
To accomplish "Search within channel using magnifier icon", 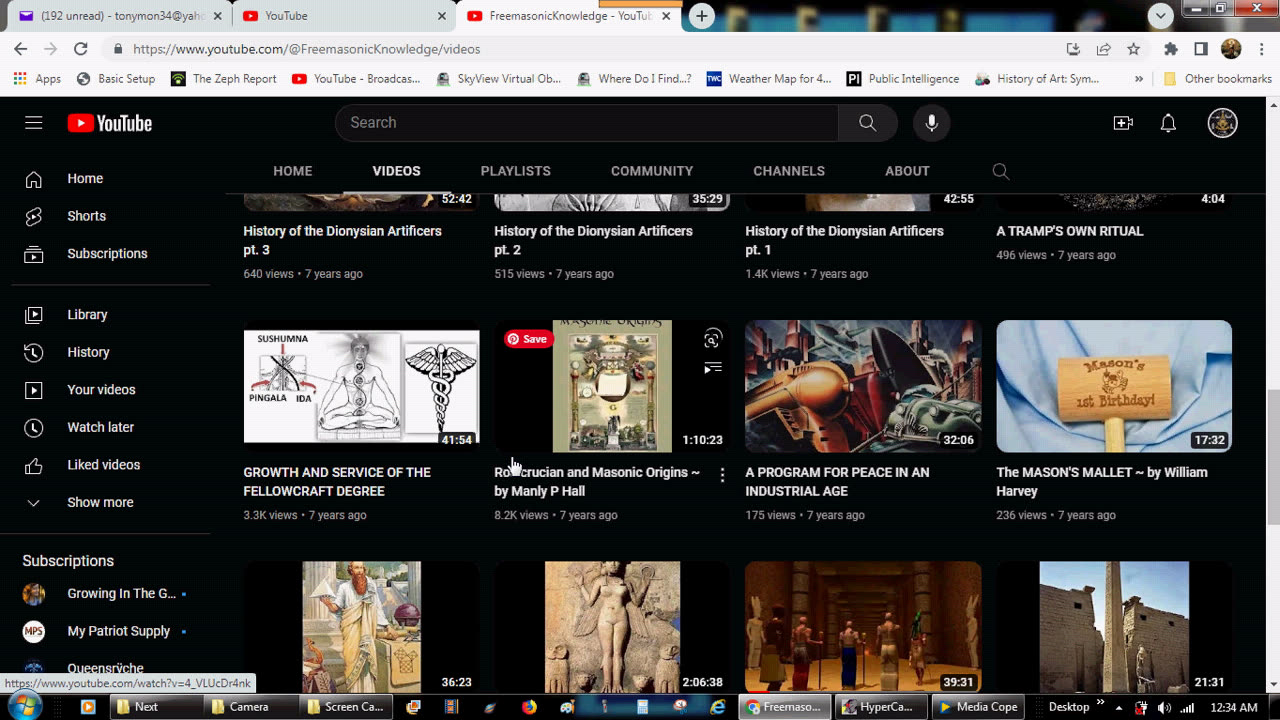I will pyautogui.click(x=1000, y=171).
